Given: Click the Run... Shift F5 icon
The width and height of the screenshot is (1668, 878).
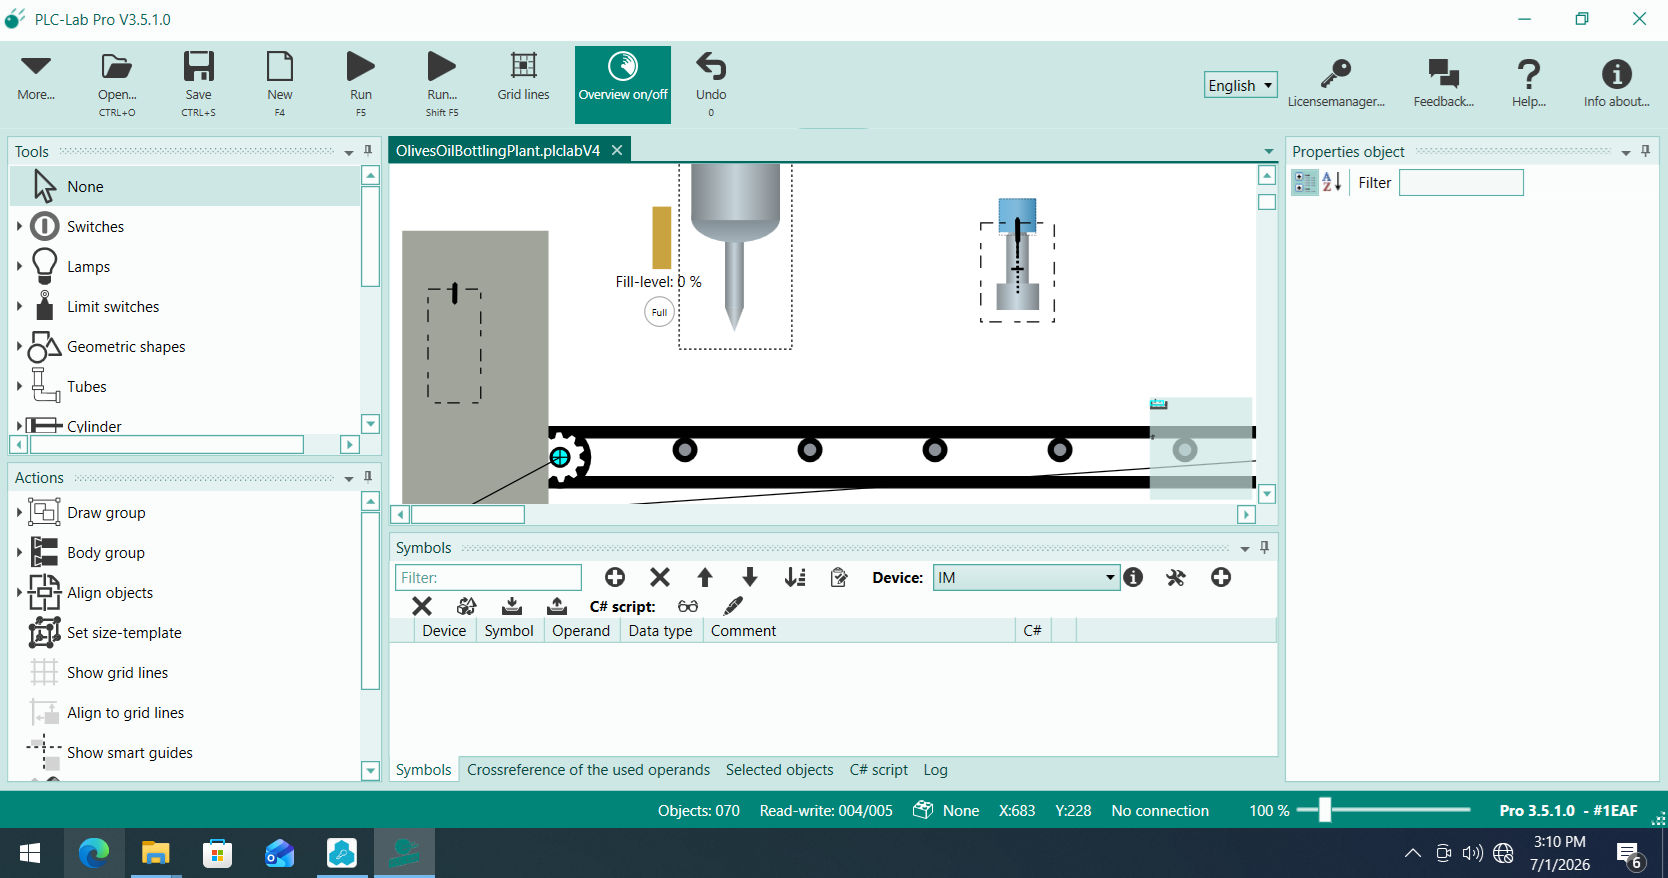Looking at the screenshot, I should (x=442, y=83).
